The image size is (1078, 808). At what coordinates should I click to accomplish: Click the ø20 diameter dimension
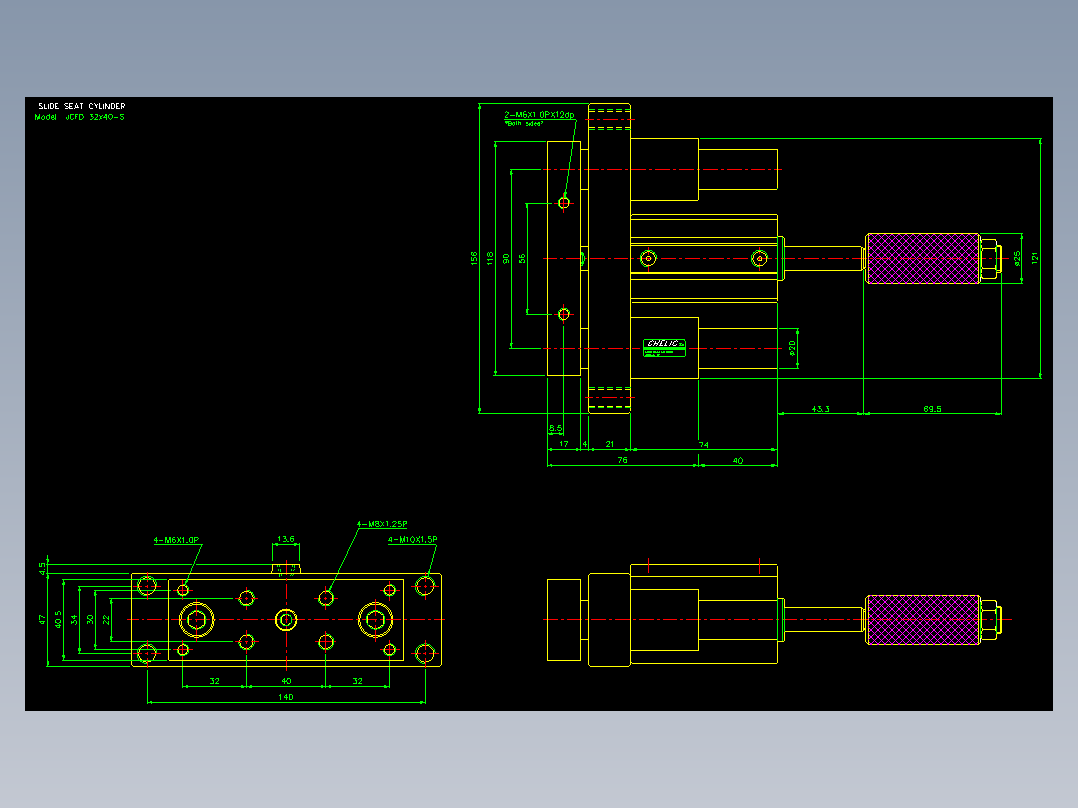point(793,348)
